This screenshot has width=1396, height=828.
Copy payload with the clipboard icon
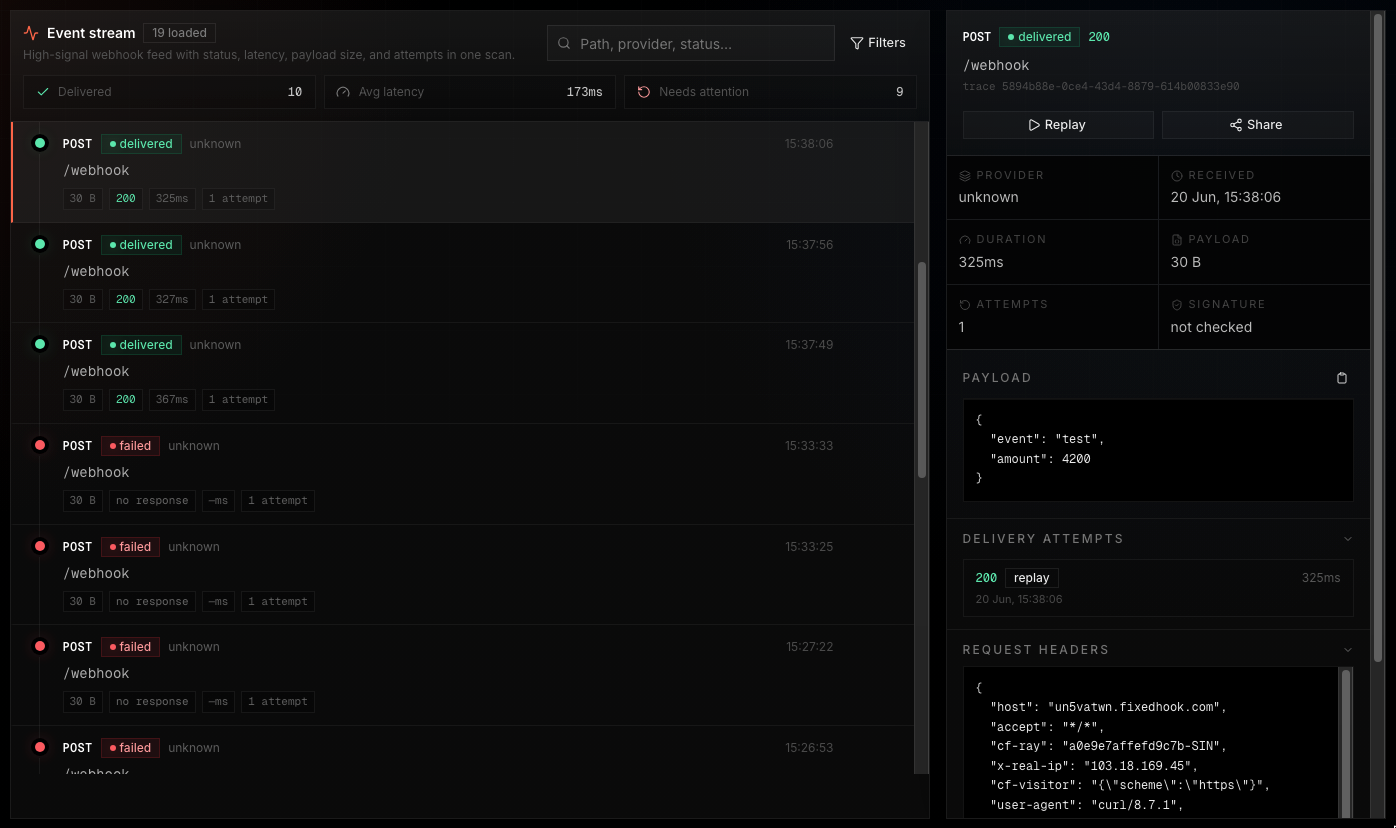tap(1342, 378)
